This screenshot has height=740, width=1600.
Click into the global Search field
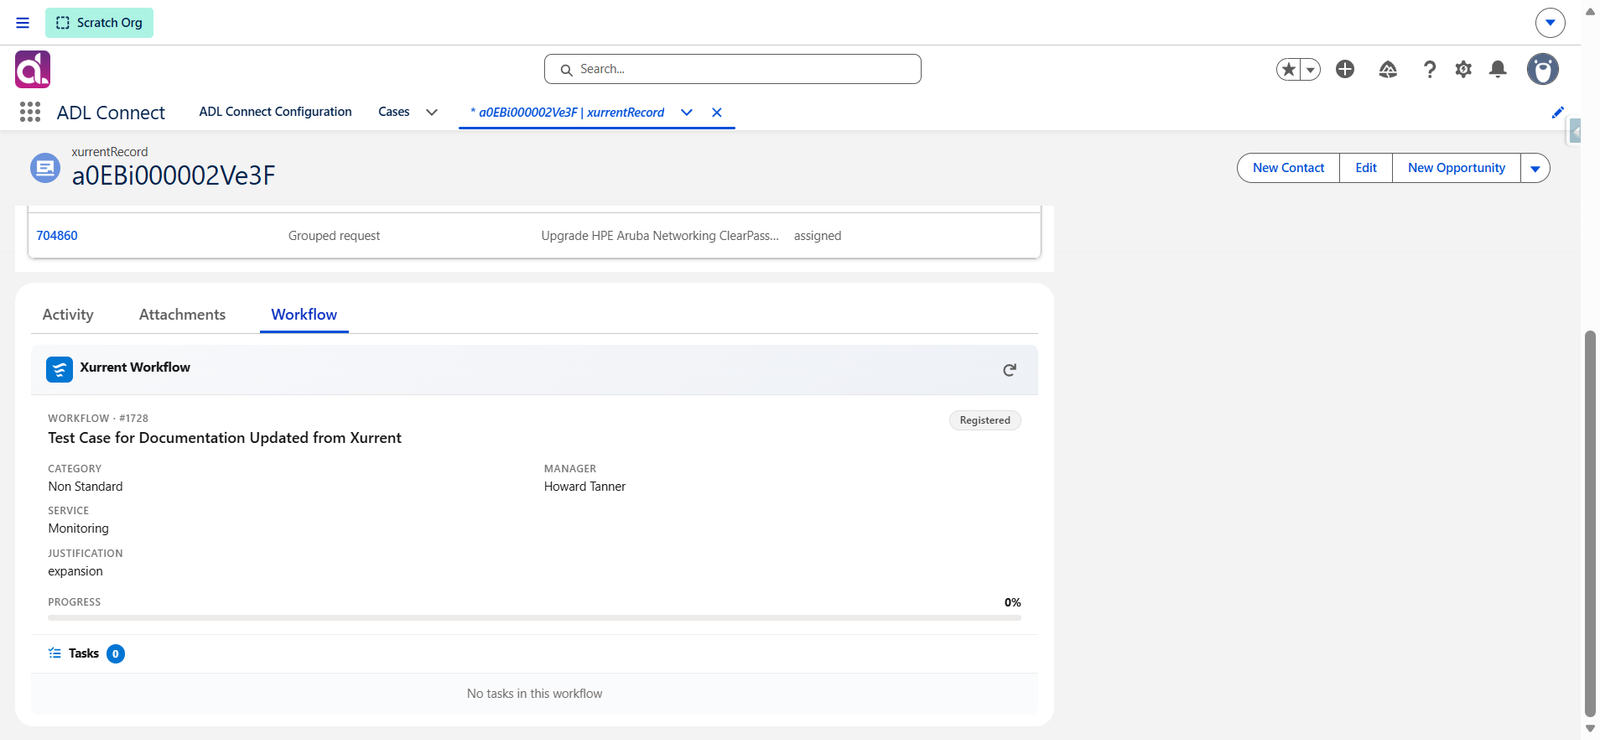pos(732,69)
